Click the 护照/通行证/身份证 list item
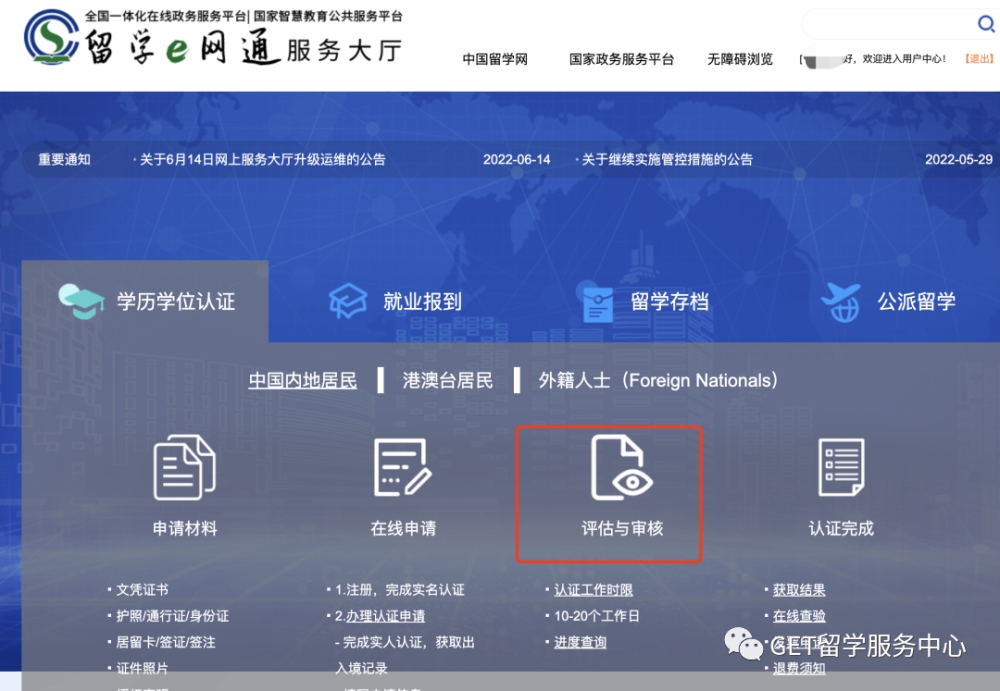This screenshot has height=691, width=1000. [172, 616]
